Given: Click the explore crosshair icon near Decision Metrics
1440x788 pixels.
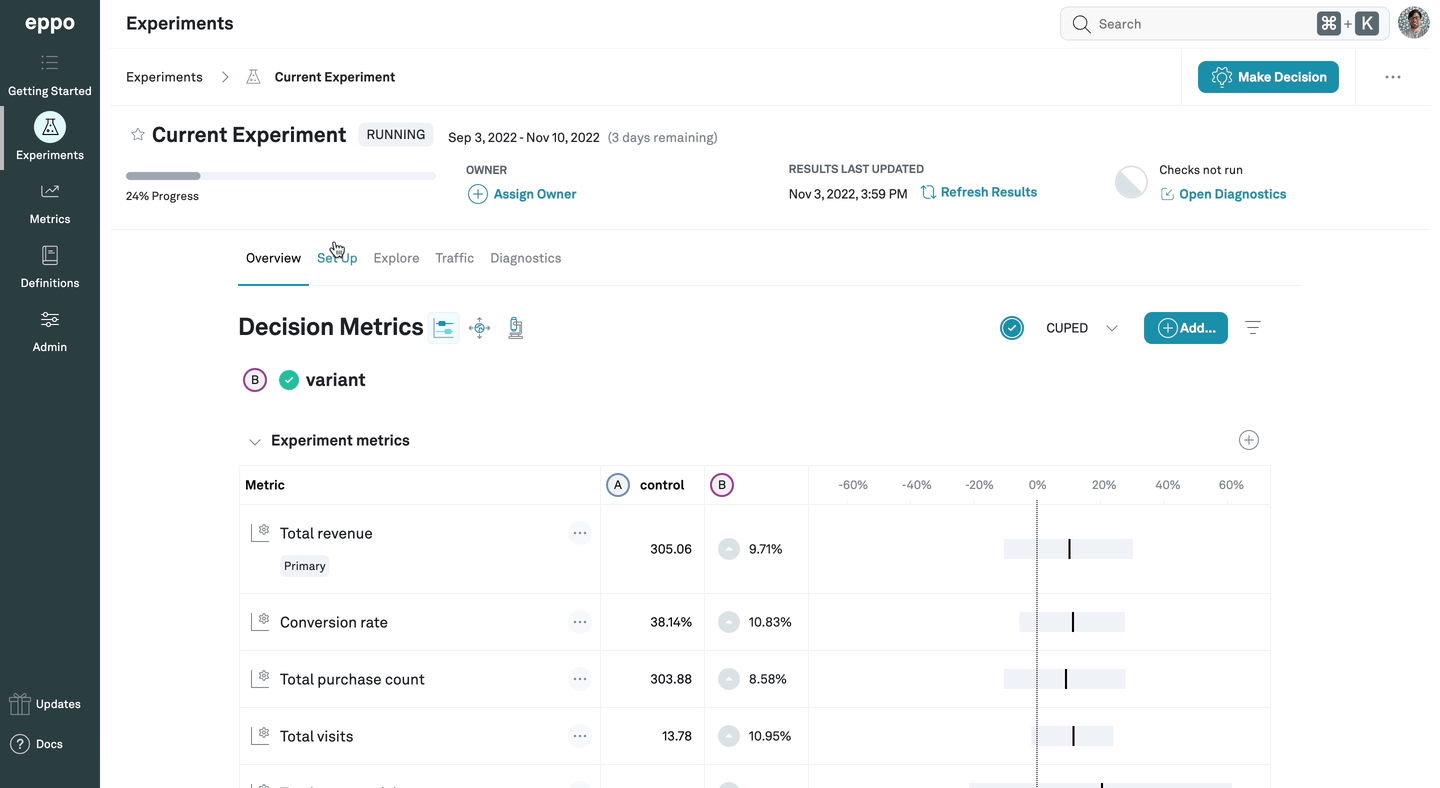Looking at the screenshot, I should click(479, 327).
